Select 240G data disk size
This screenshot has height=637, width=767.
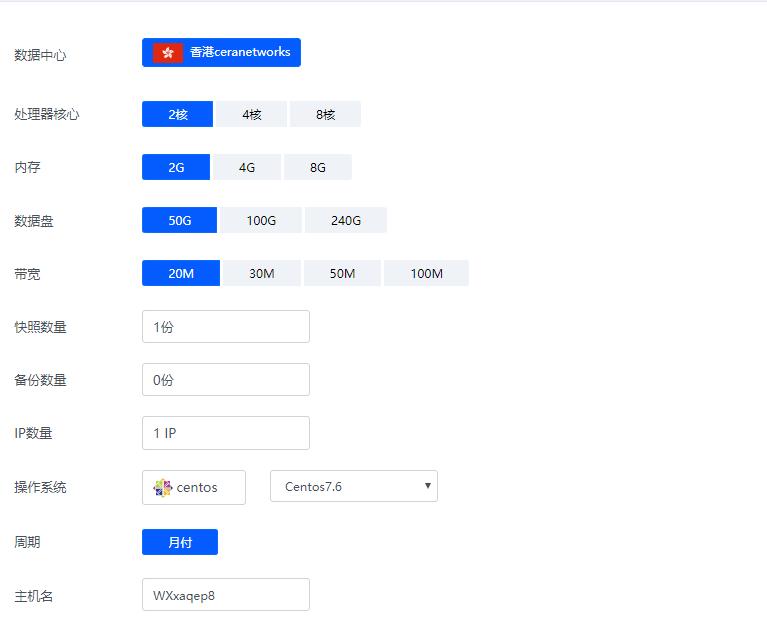tap(345, 220)
